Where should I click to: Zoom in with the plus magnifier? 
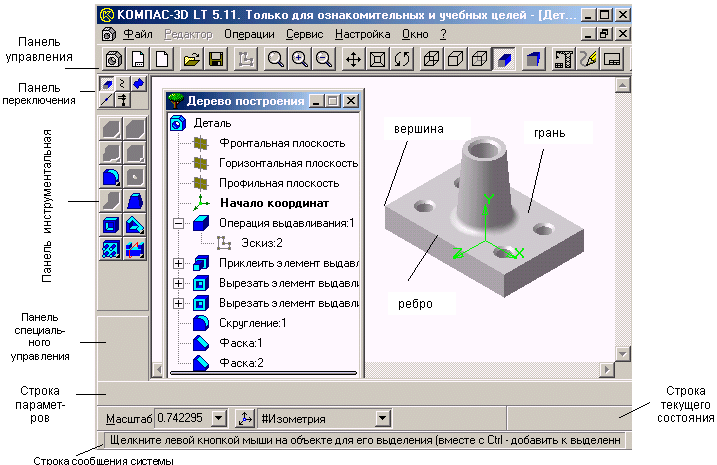click(300, 59)
